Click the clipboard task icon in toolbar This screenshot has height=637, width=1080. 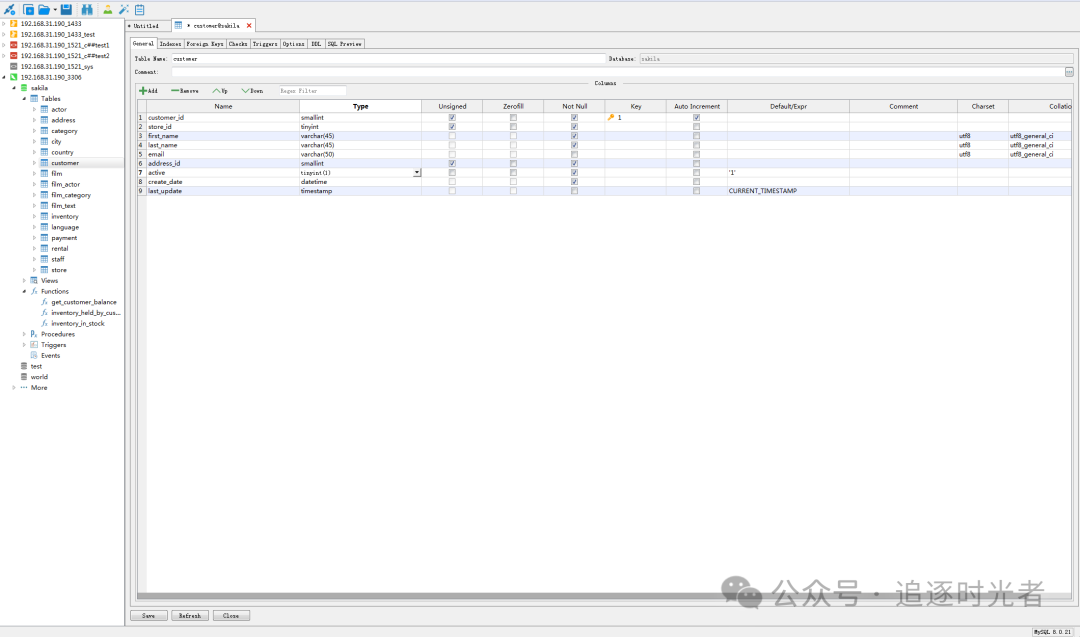click(x=140, y=9)
